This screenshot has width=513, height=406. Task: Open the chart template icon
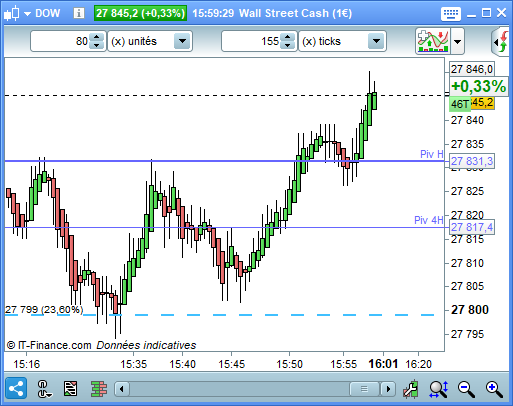click(71, 389)
